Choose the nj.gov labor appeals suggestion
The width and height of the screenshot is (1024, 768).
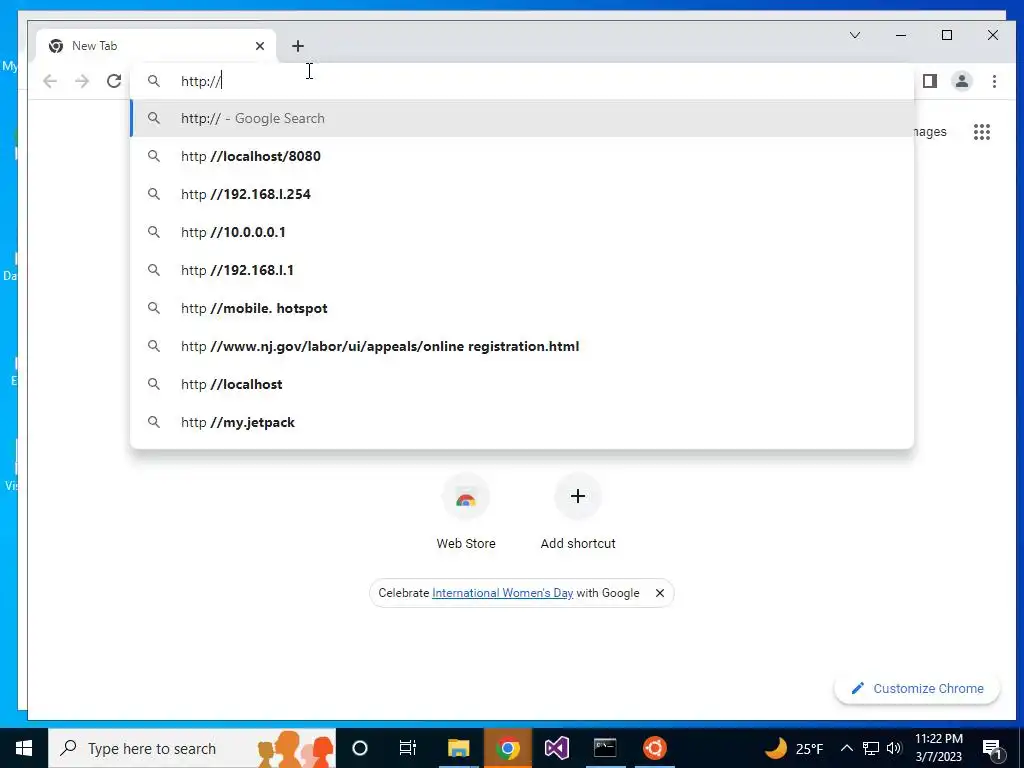tap(522, 346)
